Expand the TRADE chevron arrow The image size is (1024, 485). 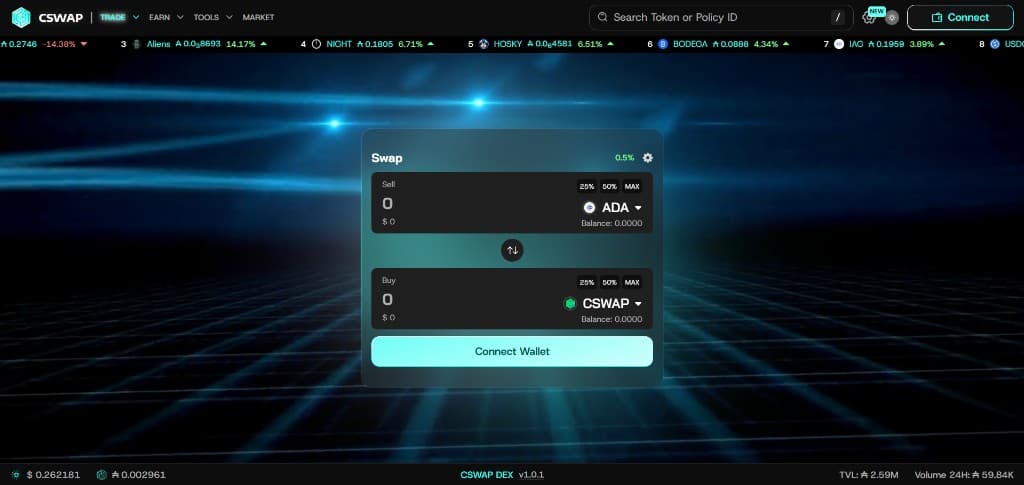pos(136,18)
